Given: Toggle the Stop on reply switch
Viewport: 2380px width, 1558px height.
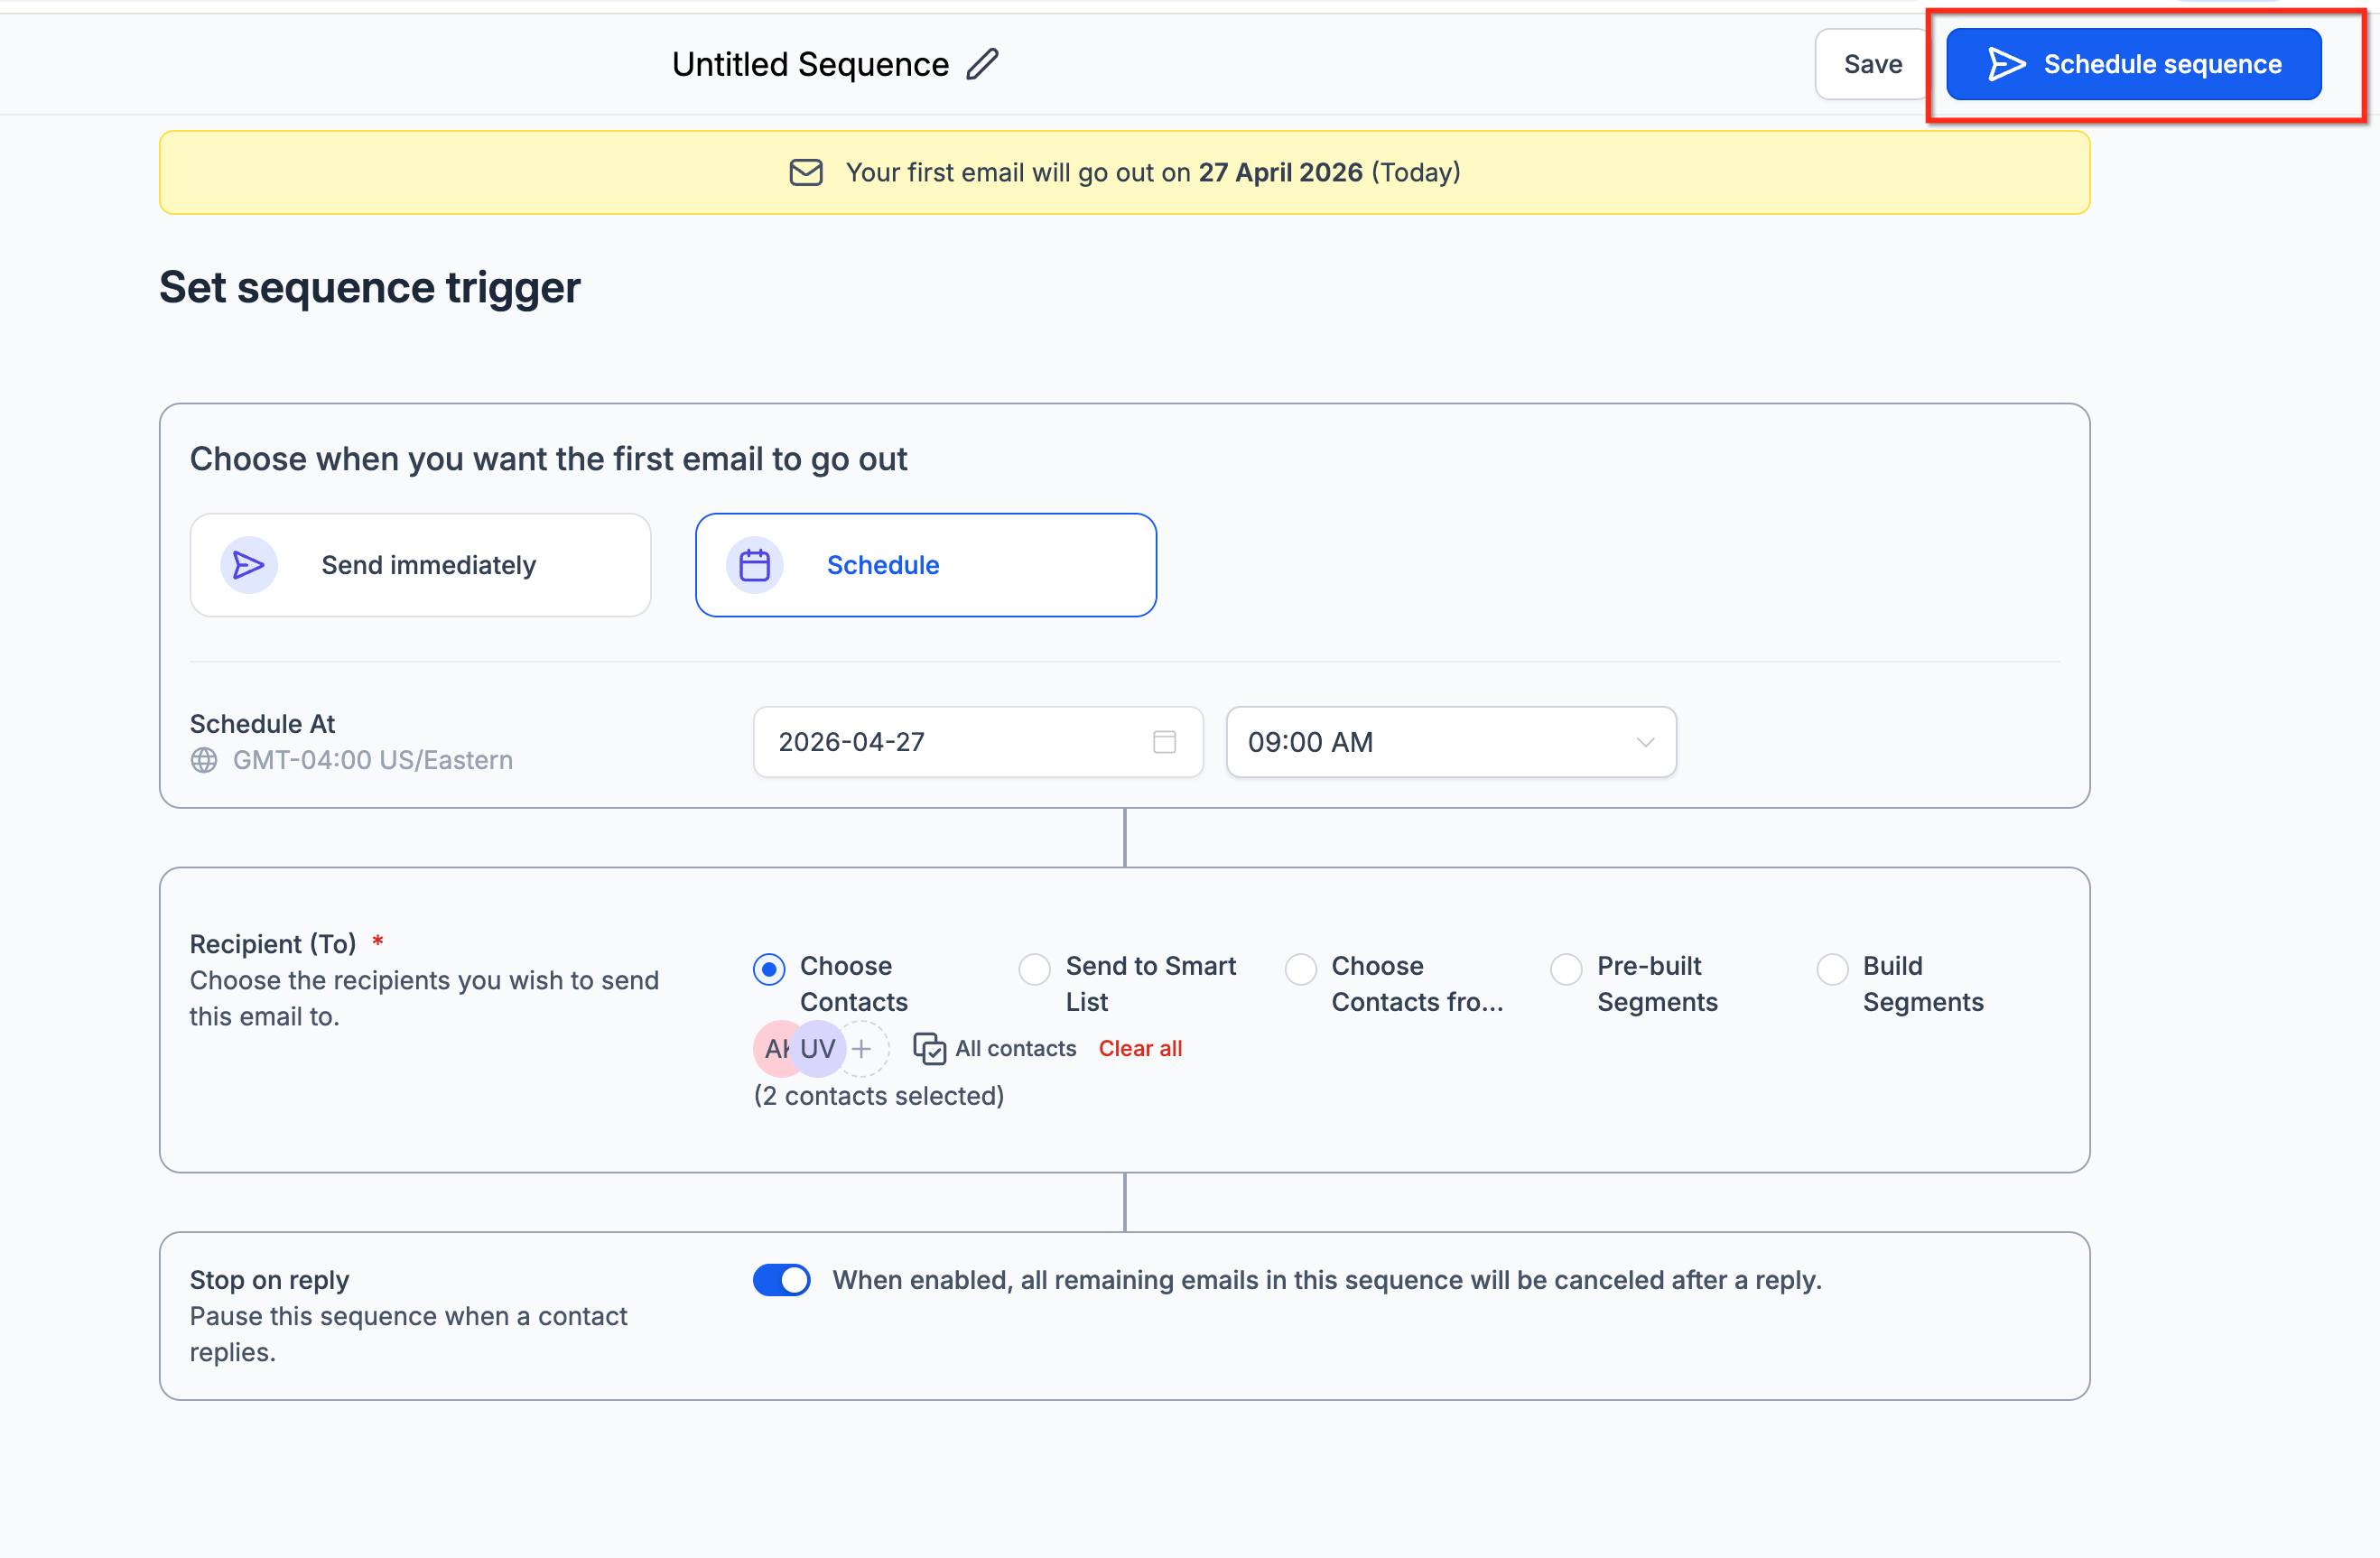Looking at the screenshot, I should [x=782, y=1280].
